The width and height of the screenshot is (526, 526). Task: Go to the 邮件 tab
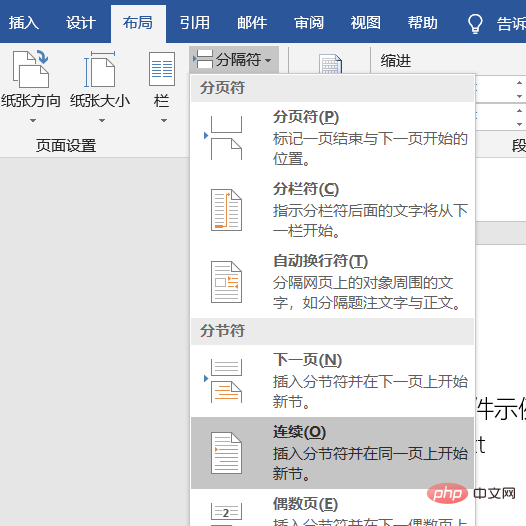tap(252, 23)
